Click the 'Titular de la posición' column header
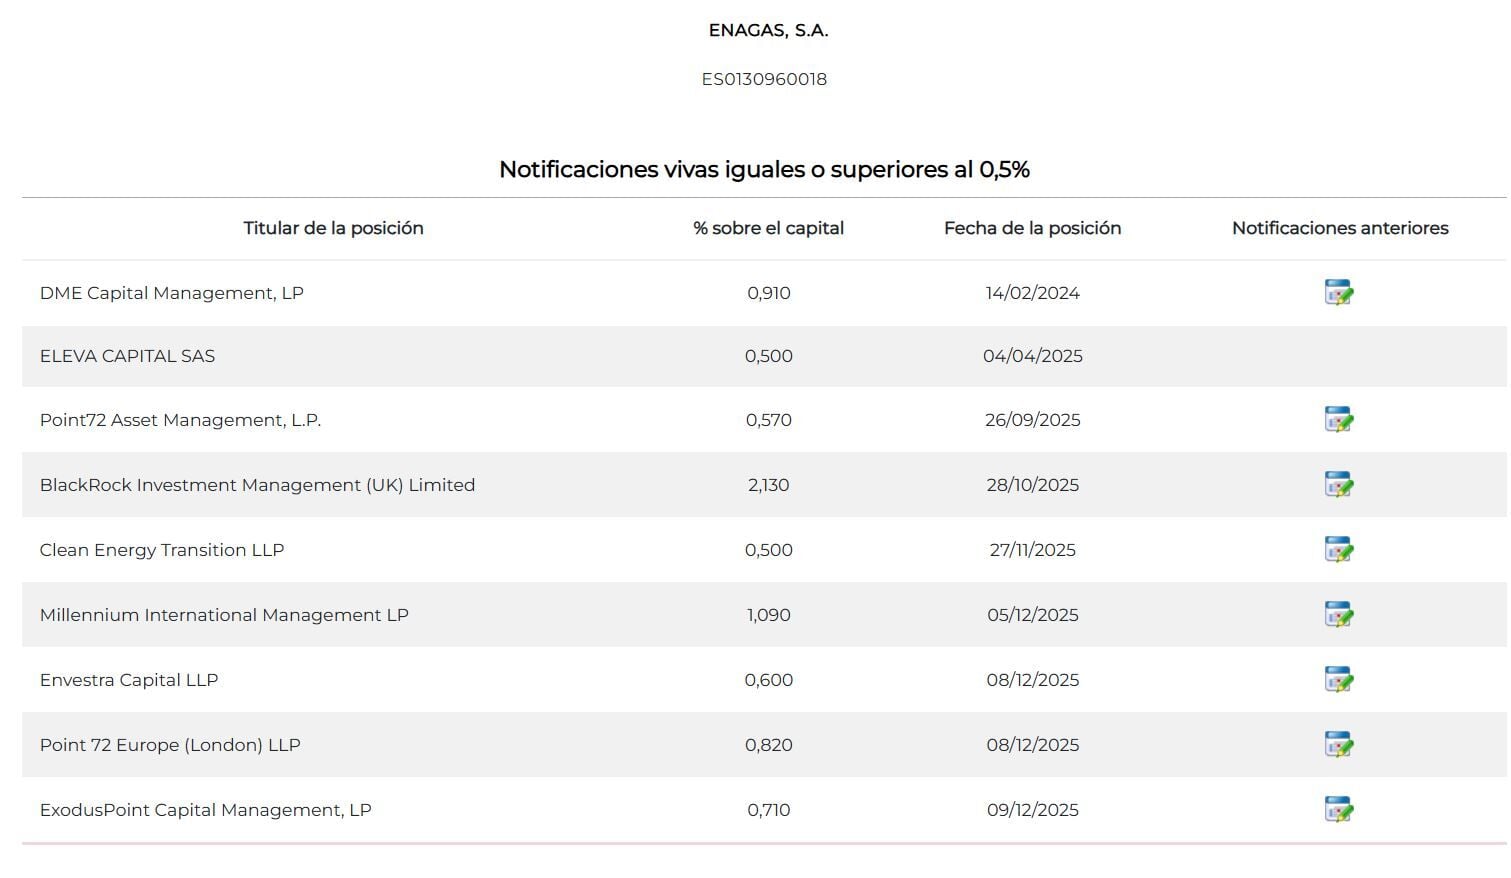This screenshot has width=1511, height=878. coord(333,228)
